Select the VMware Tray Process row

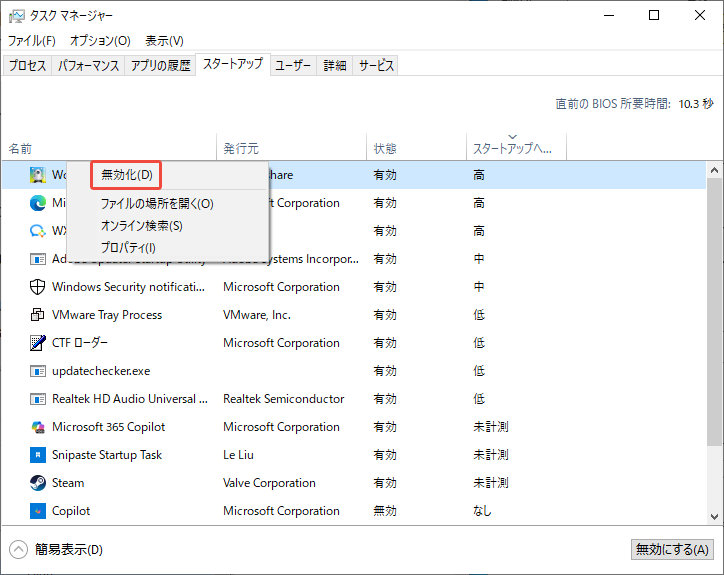point(354,315)
